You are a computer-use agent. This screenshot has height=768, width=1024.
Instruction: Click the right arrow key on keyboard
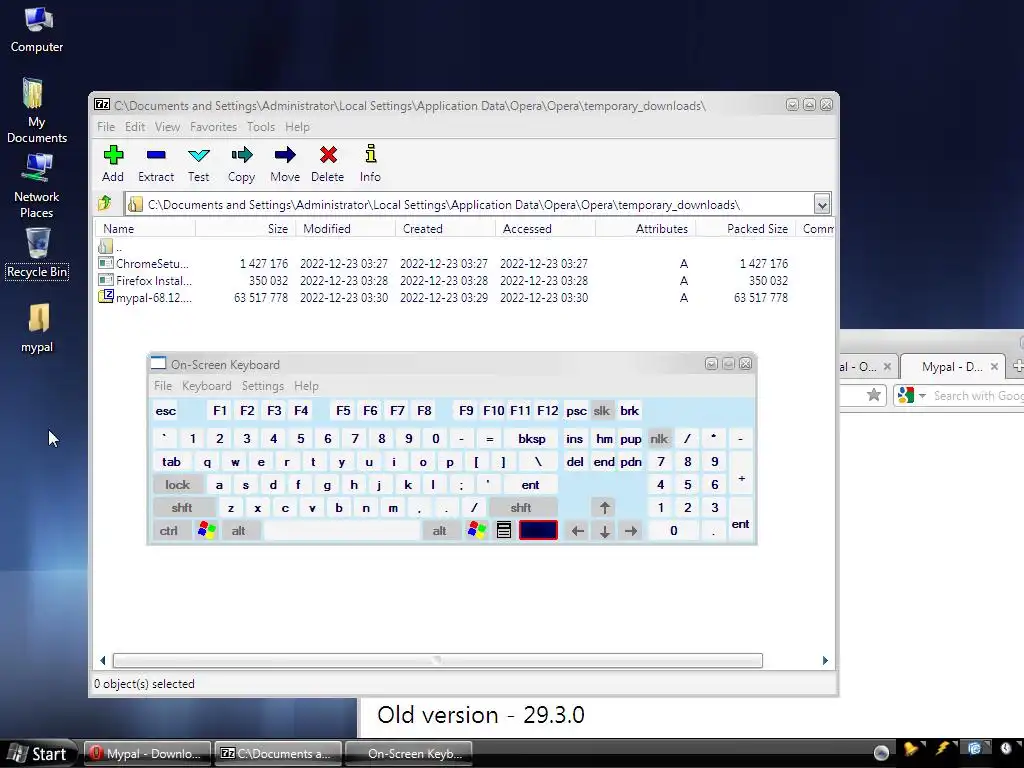[630, 531]
